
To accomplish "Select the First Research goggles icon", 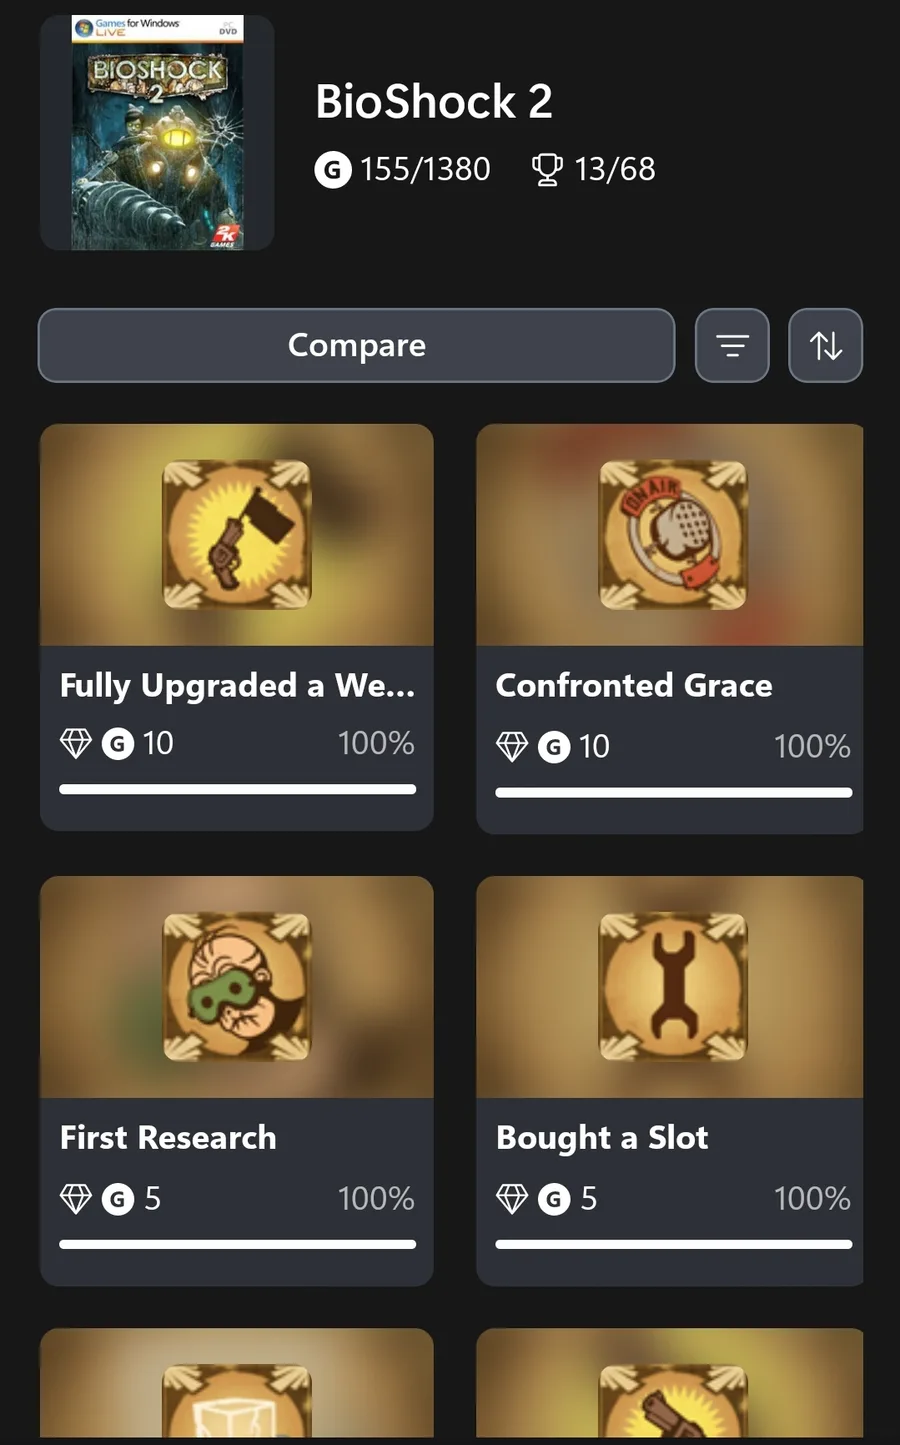I will [x=237, y=986].
